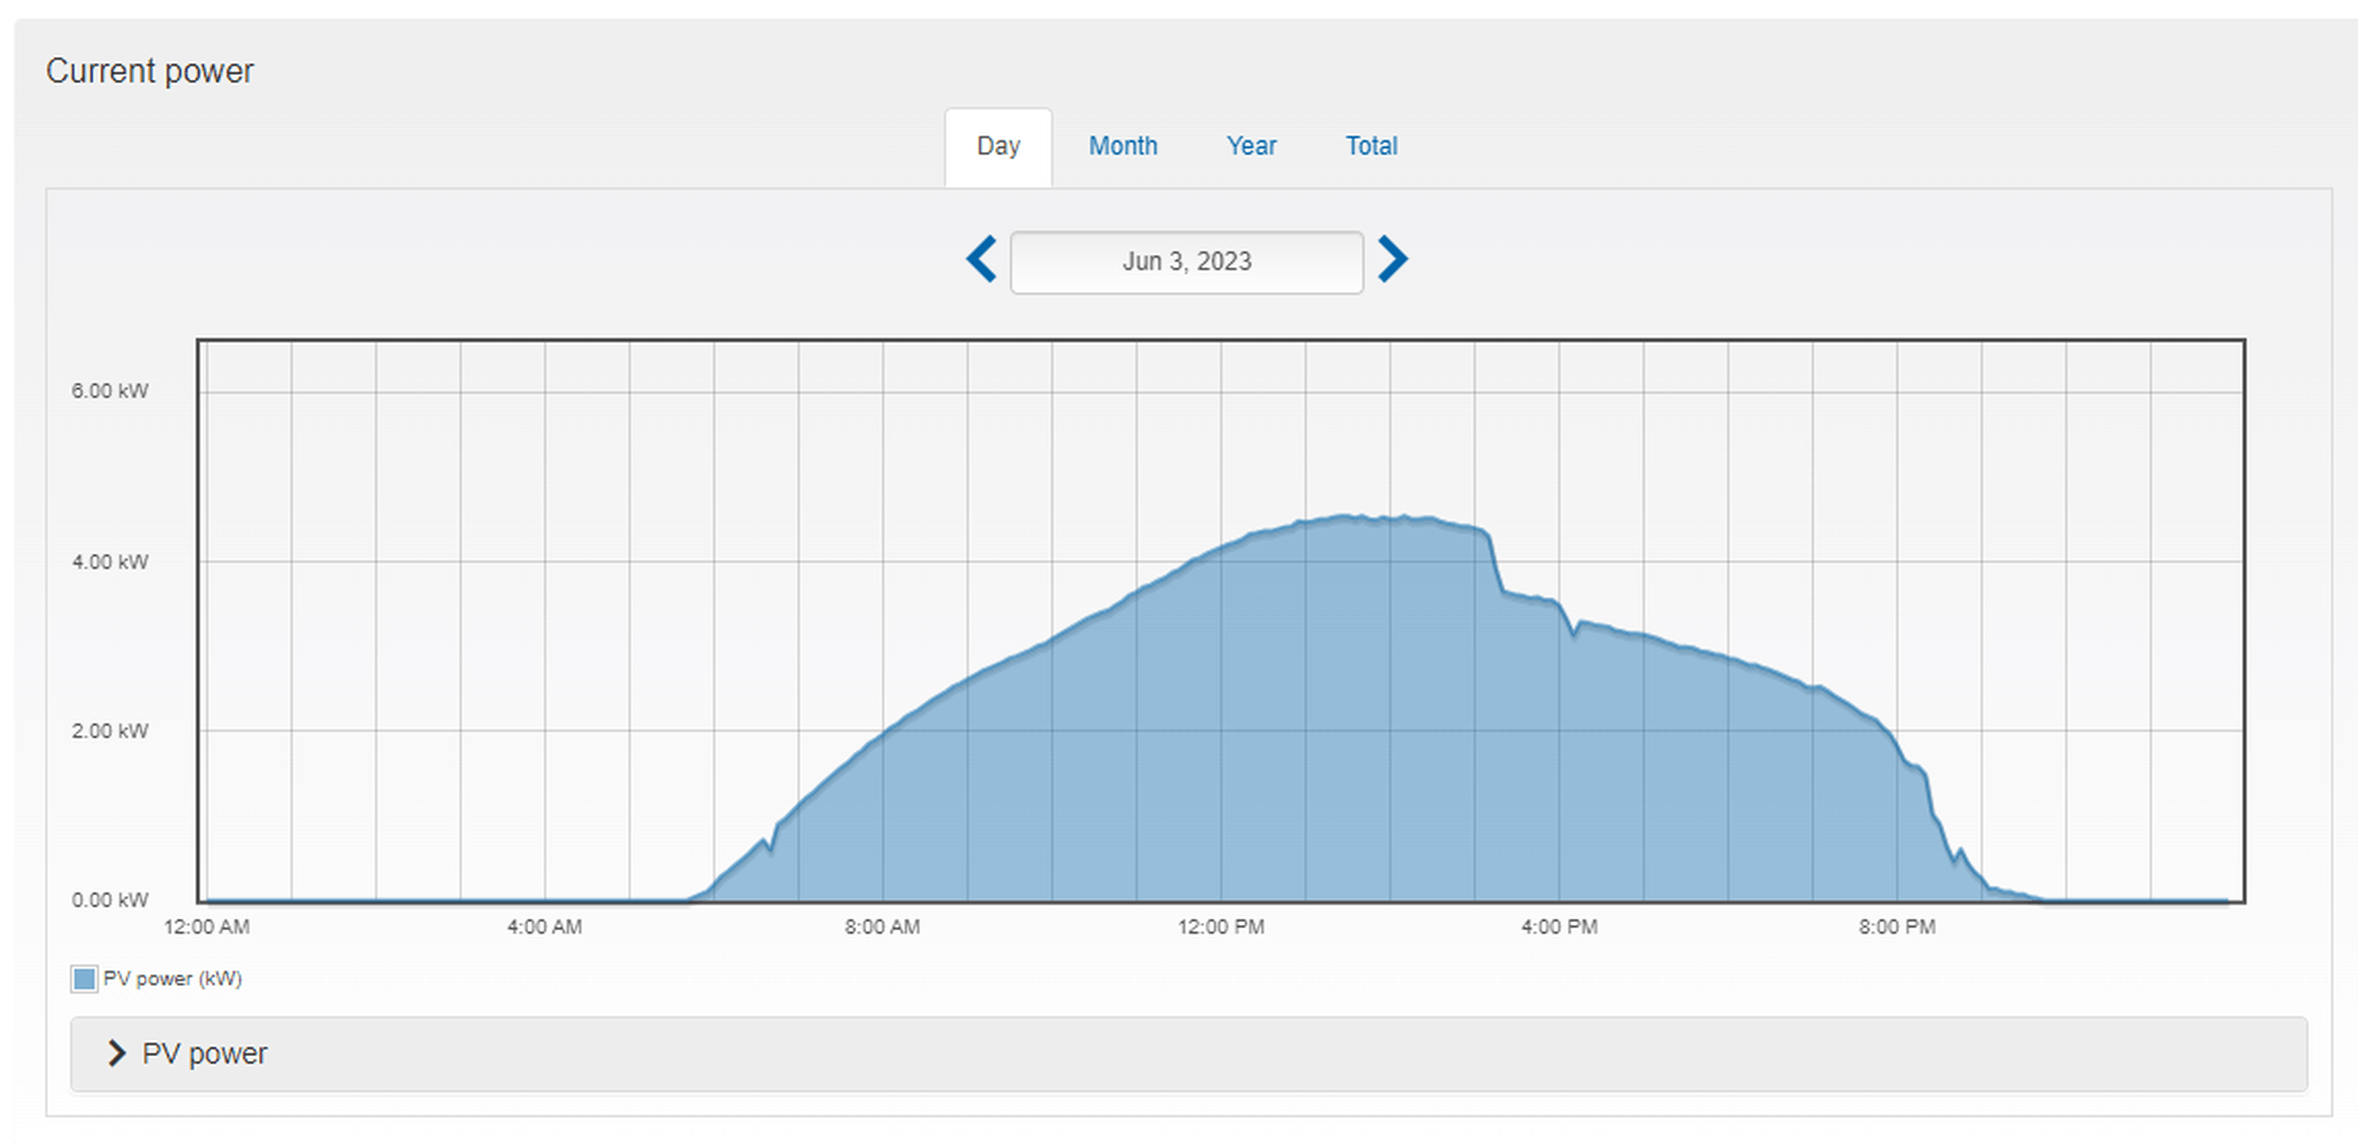2358x1144 pixels.
Task: Go to the previous day arrow
Action: click(x=981, y=260)
